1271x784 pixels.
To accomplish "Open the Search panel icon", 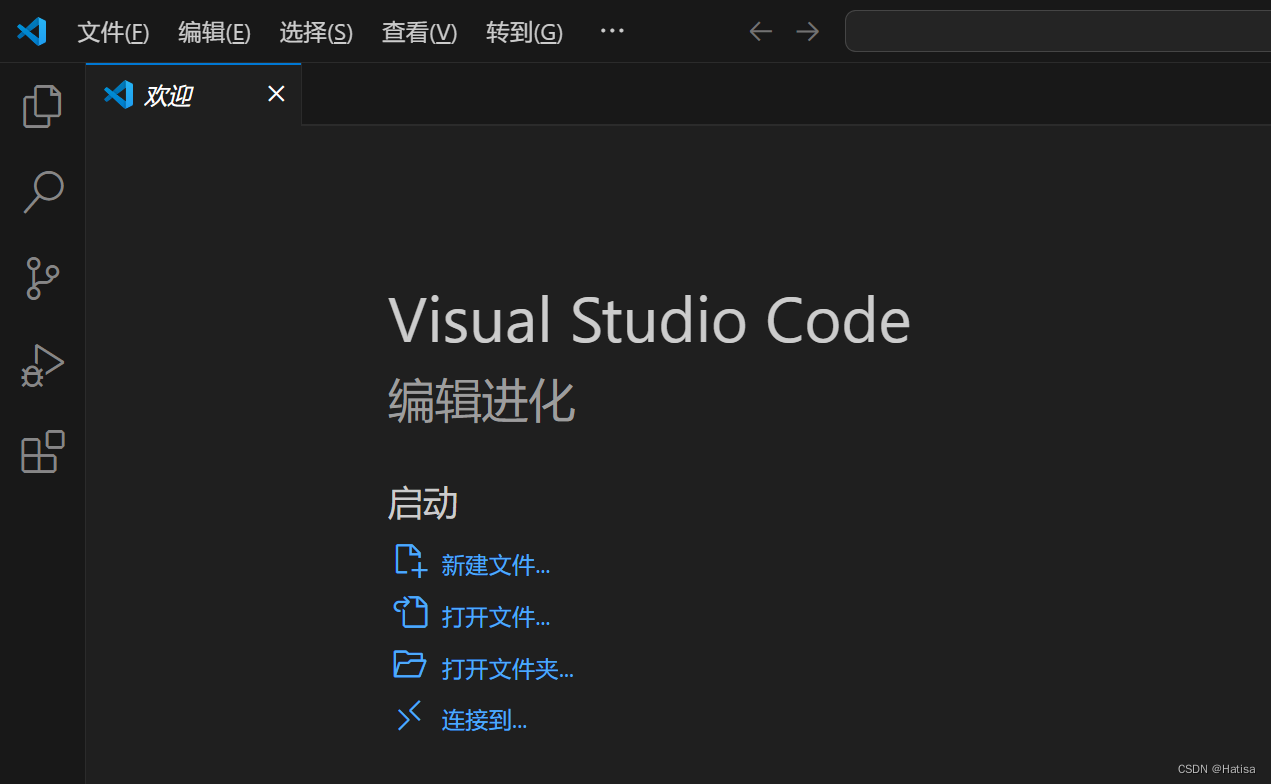I will 41,191.
